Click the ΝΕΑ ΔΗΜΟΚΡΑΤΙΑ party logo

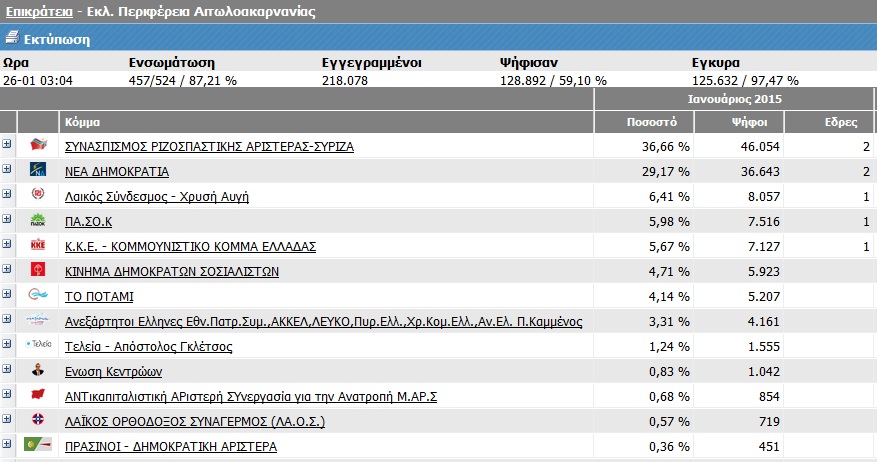(38, 169)
